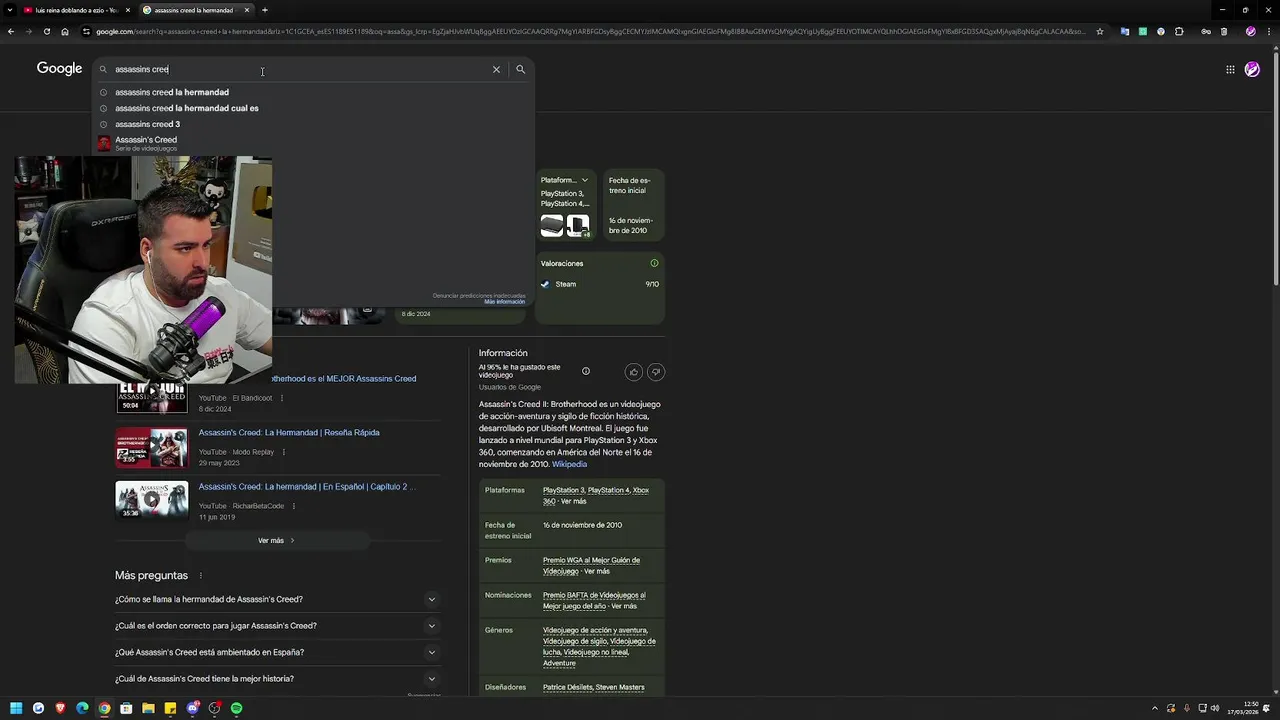
Task: Open the tab search dropdown arrow
Action: [11, 10]
